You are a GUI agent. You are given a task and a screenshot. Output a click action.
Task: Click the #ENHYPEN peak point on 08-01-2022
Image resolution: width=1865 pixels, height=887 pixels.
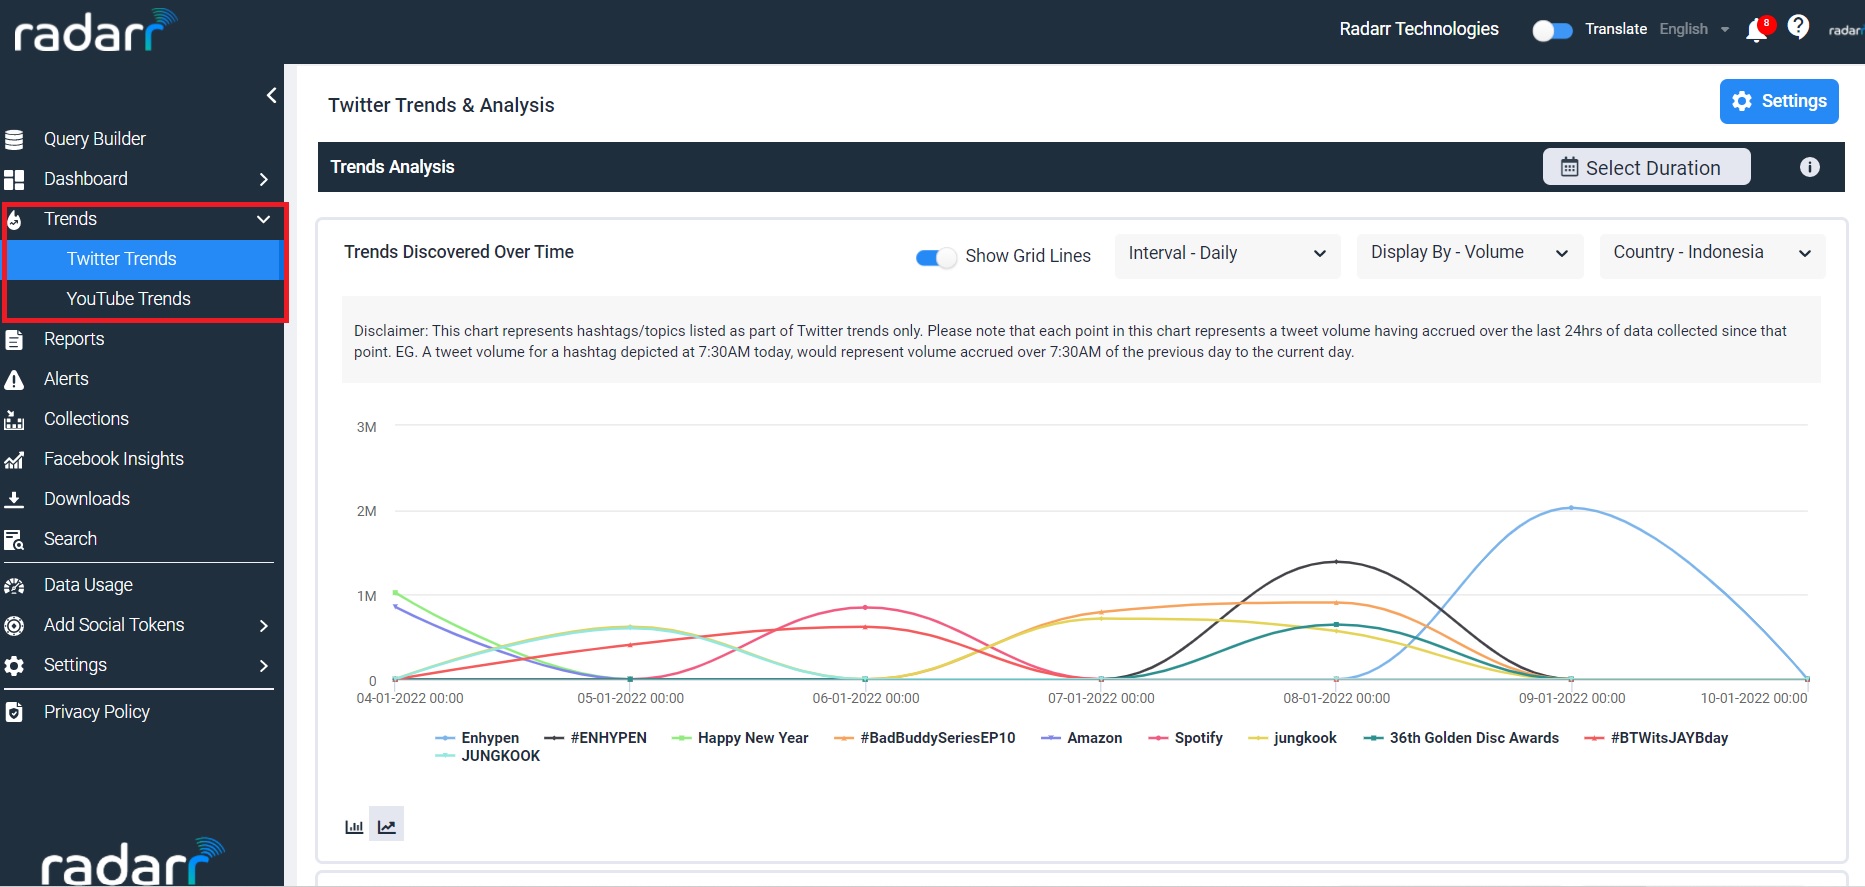[x=1336, y=562]
